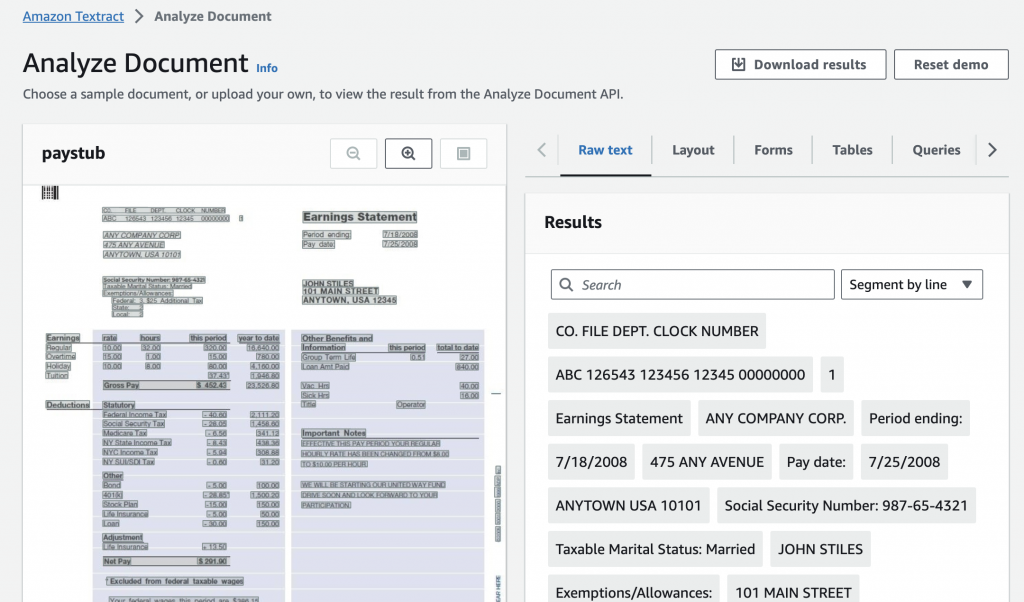Screen dimensions: 1024x602
Task: Click the Analyze Document breadcrumb text
Action: [x=212, y=16]
